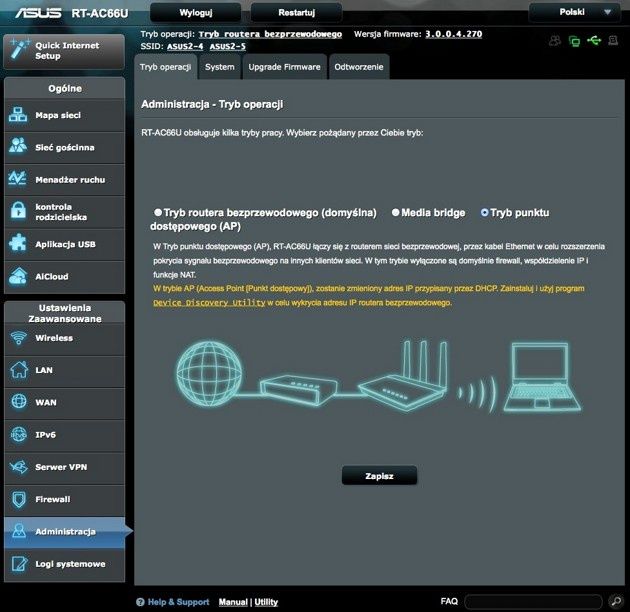Viewport: 630px width, 612px height.
Task: Open Sieć gościnna menu item
Action: pos(64,147)
